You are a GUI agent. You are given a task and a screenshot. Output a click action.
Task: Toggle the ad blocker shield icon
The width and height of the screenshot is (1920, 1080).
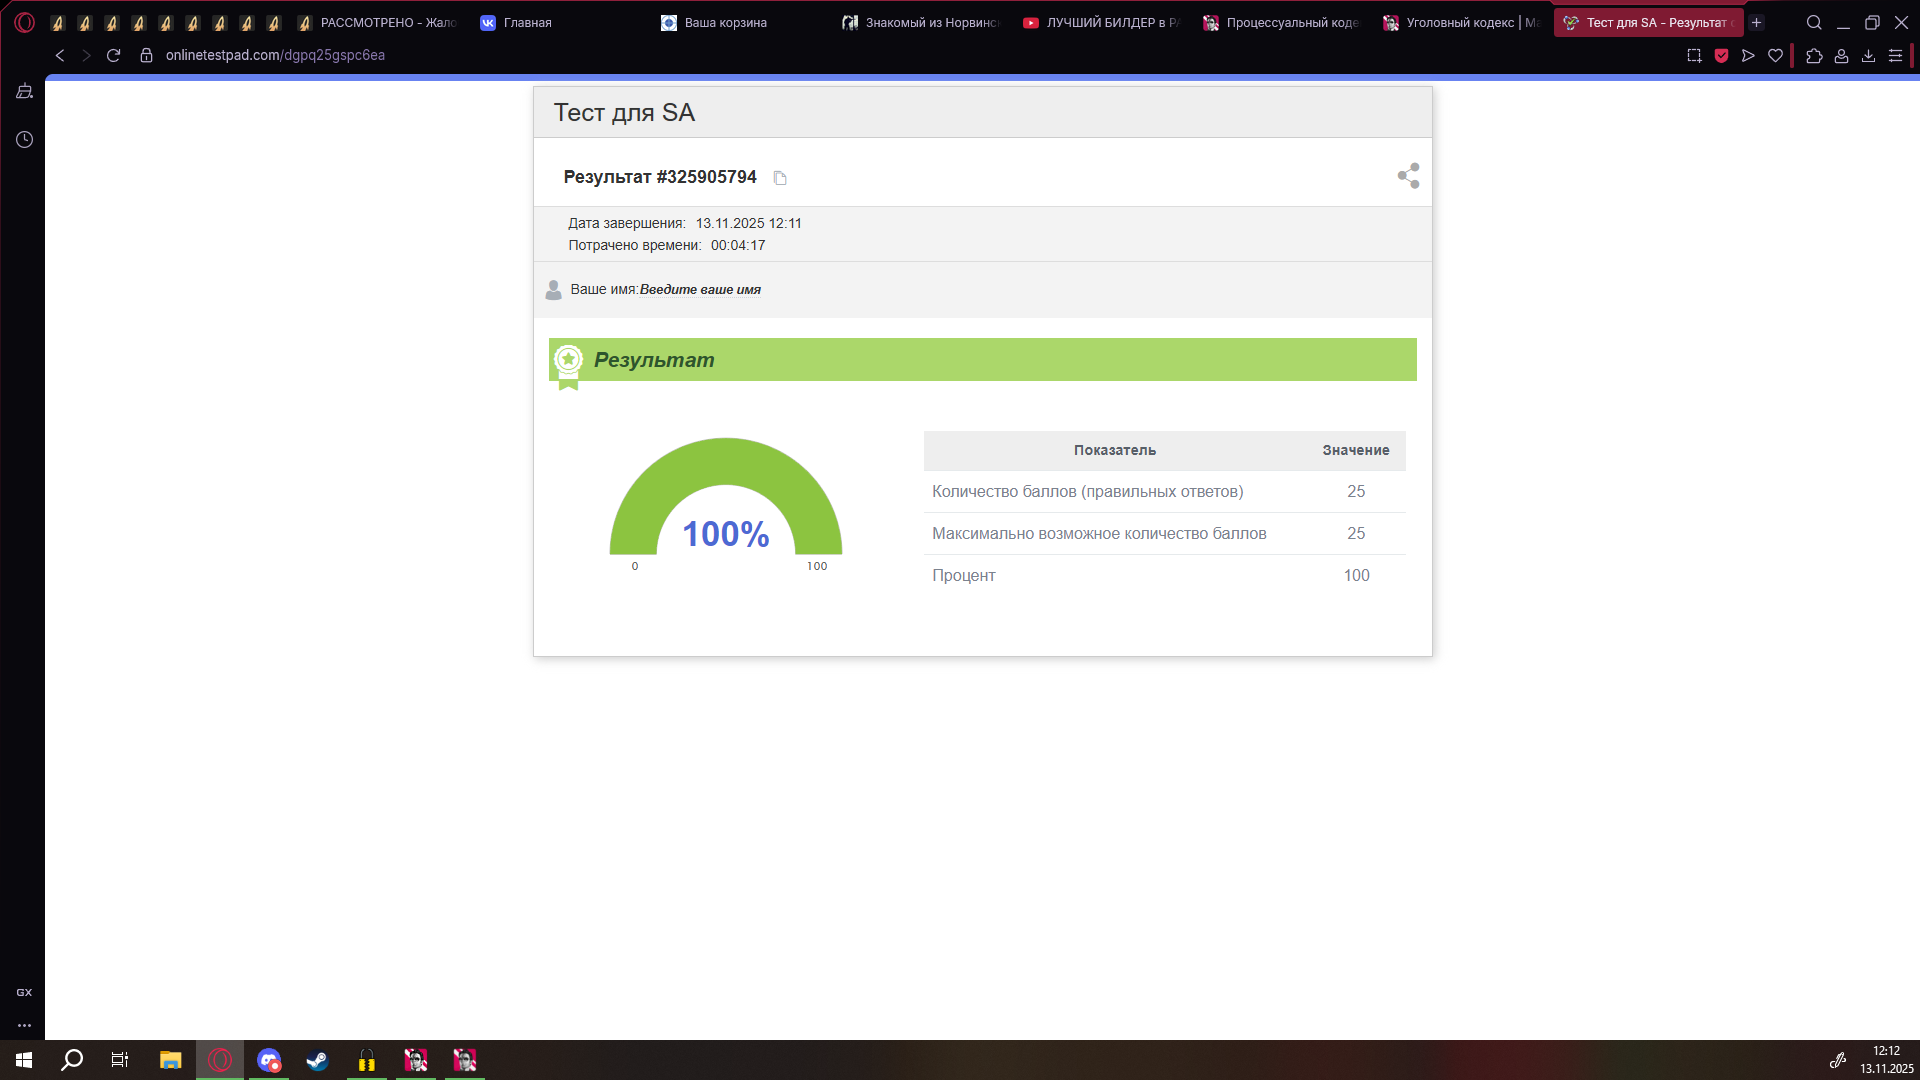pos(1721,56)
